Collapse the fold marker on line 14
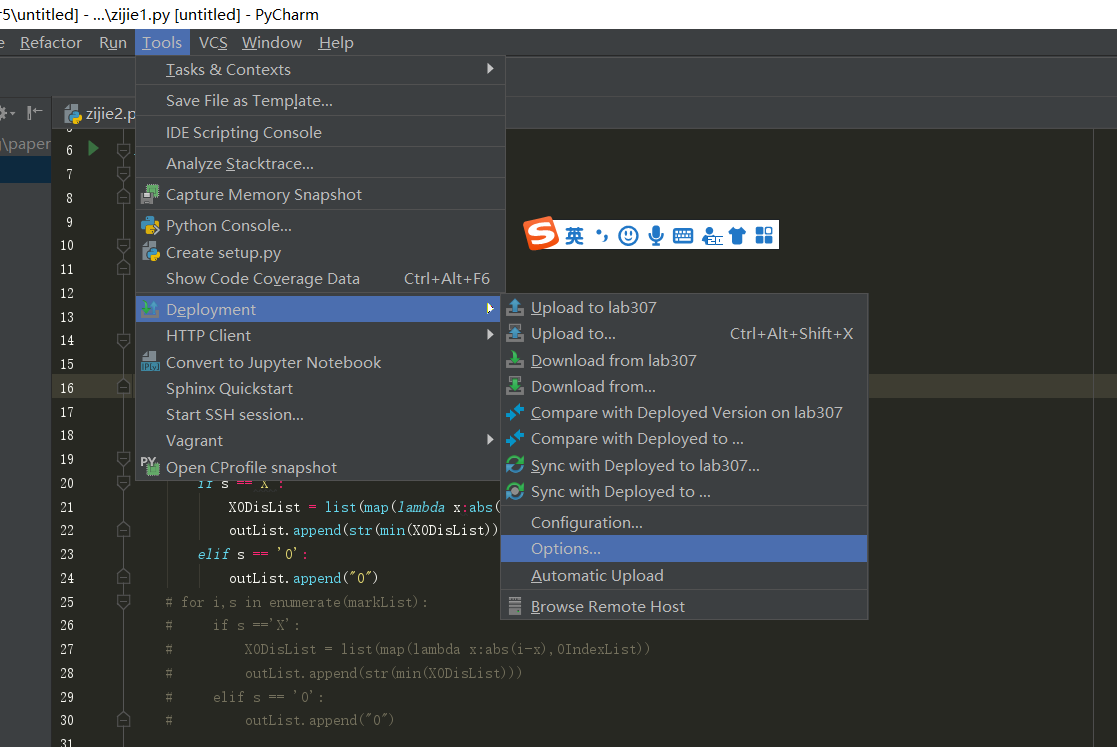Screen dimensions: 1117x747 tap(123, 340)
